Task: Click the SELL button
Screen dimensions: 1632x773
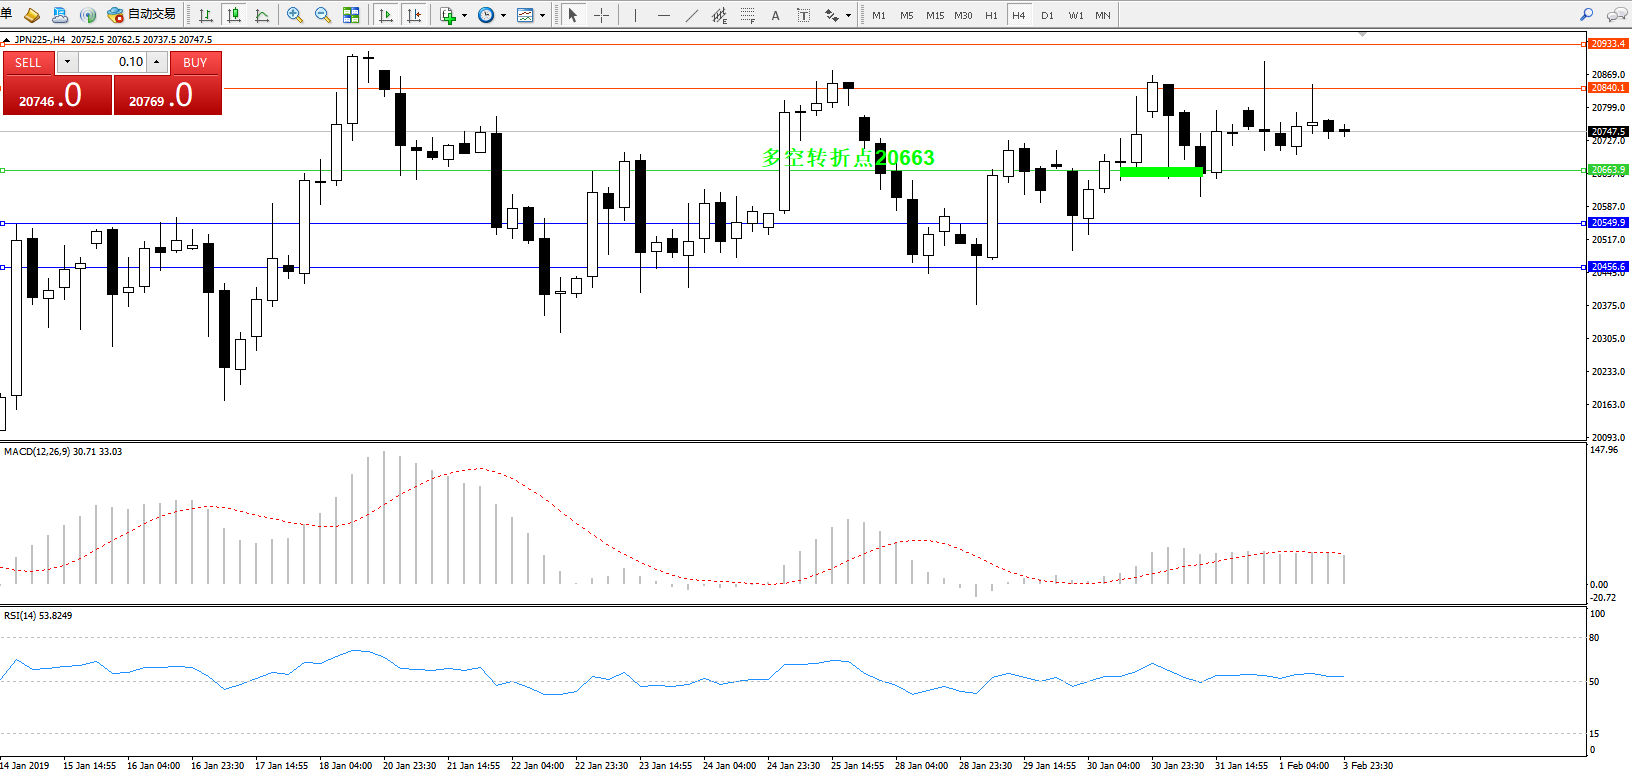Action: (28, 62)
